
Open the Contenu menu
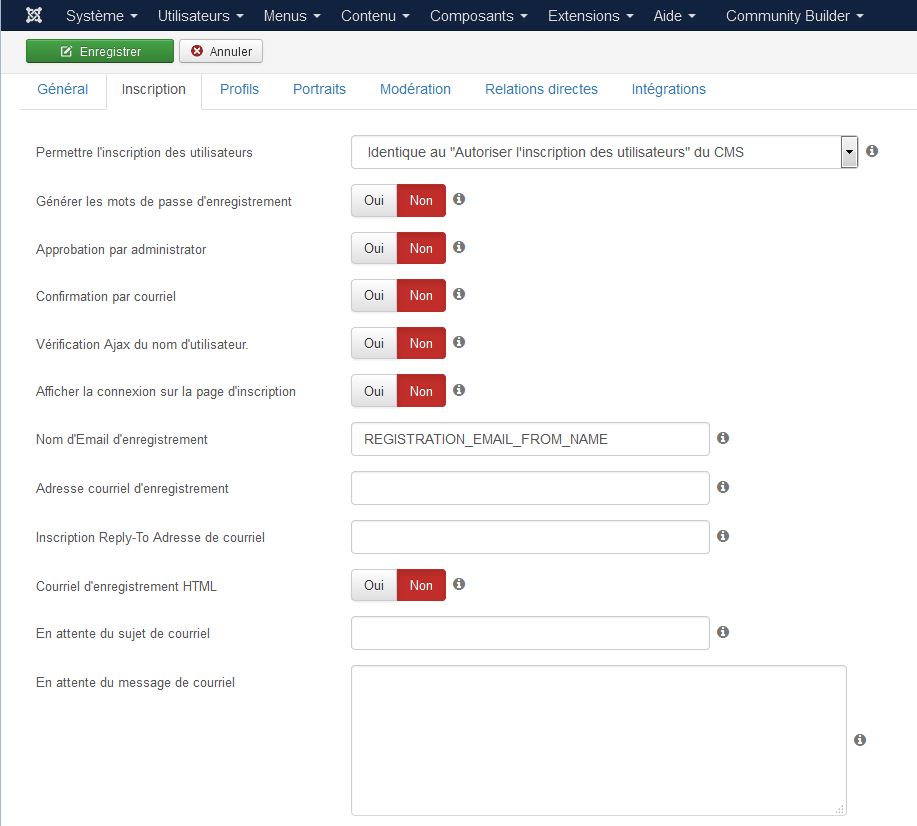(x=375, y=16)
